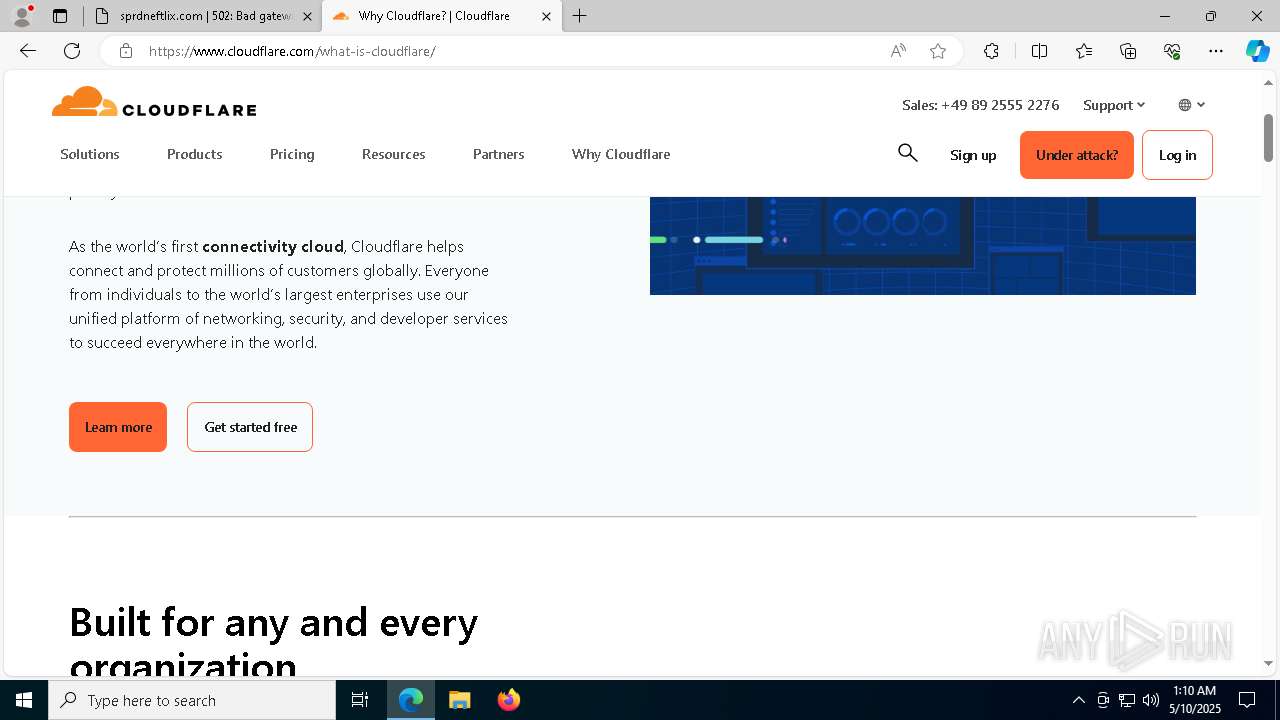
Task: Open the Pricing menu
Action: tap(292, 154)
